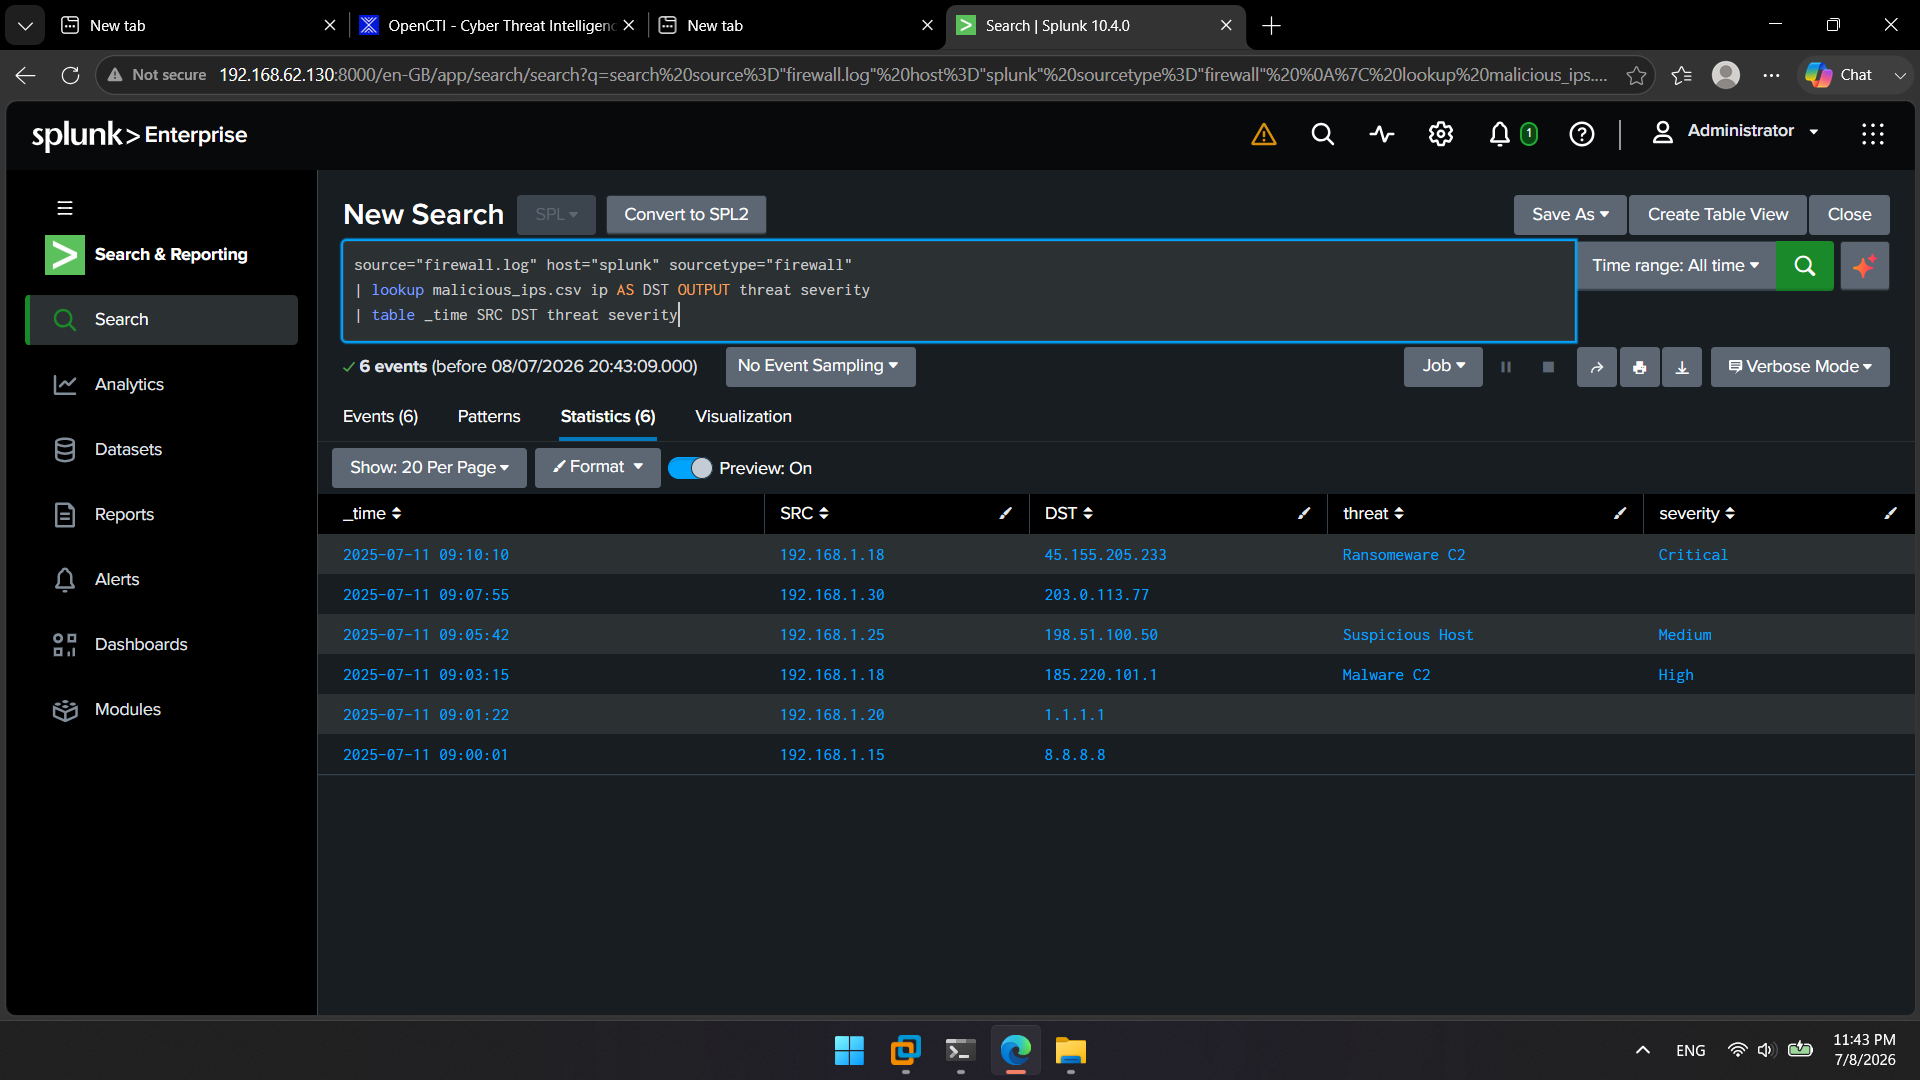The height and width of the screenshot is (1080, 1920).
Task: Open the Copilot Chat button
Action: (x=1839, y=75)
